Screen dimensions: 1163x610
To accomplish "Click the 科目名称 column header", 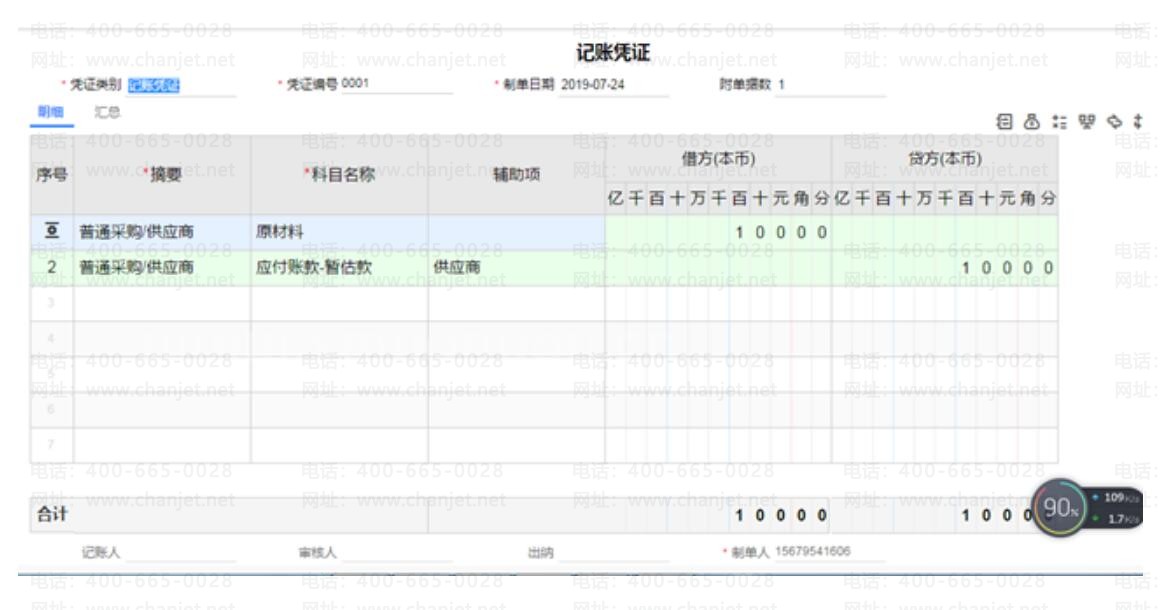I will click(339, 175).
